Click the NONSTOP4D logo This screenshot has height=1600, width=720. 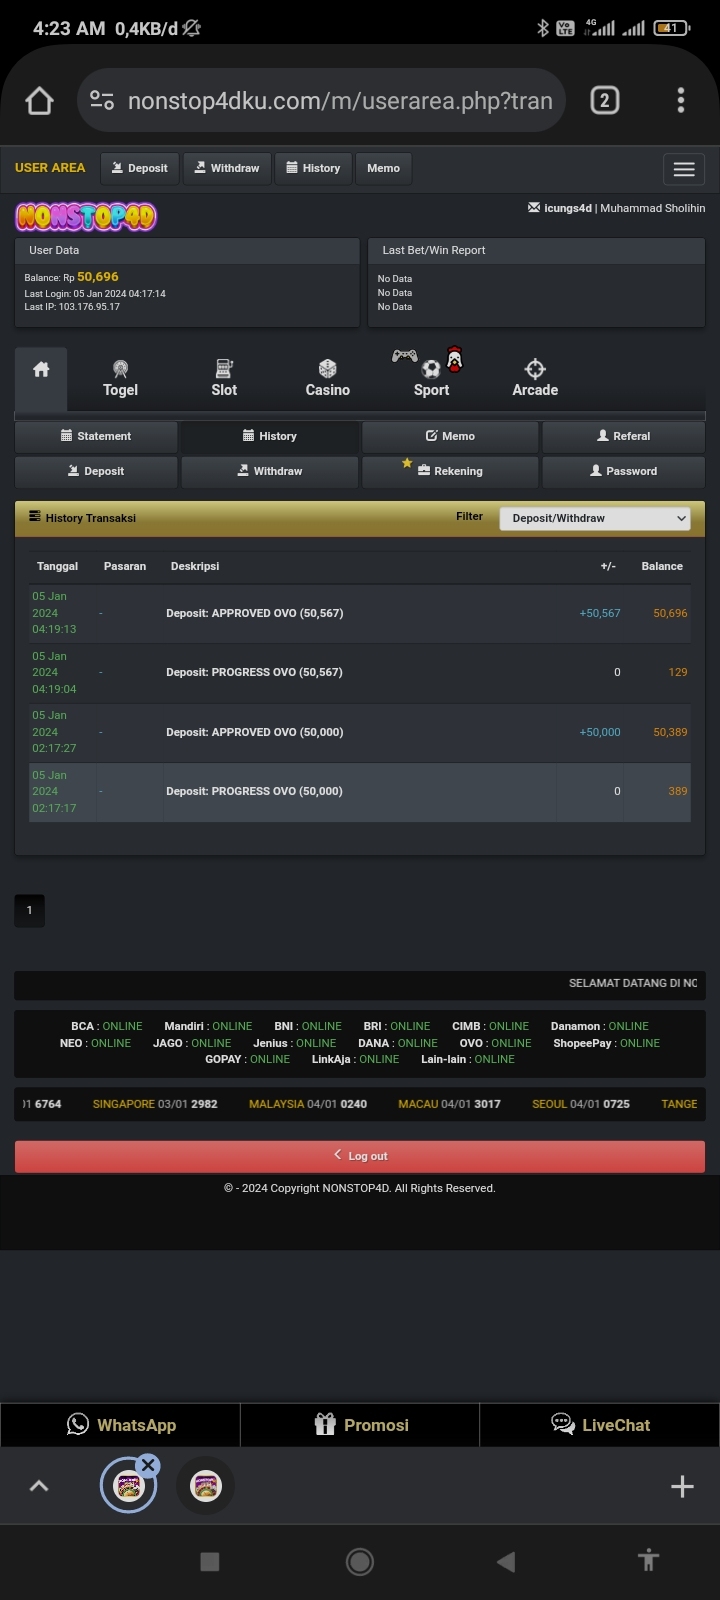(x=86, y=217)
